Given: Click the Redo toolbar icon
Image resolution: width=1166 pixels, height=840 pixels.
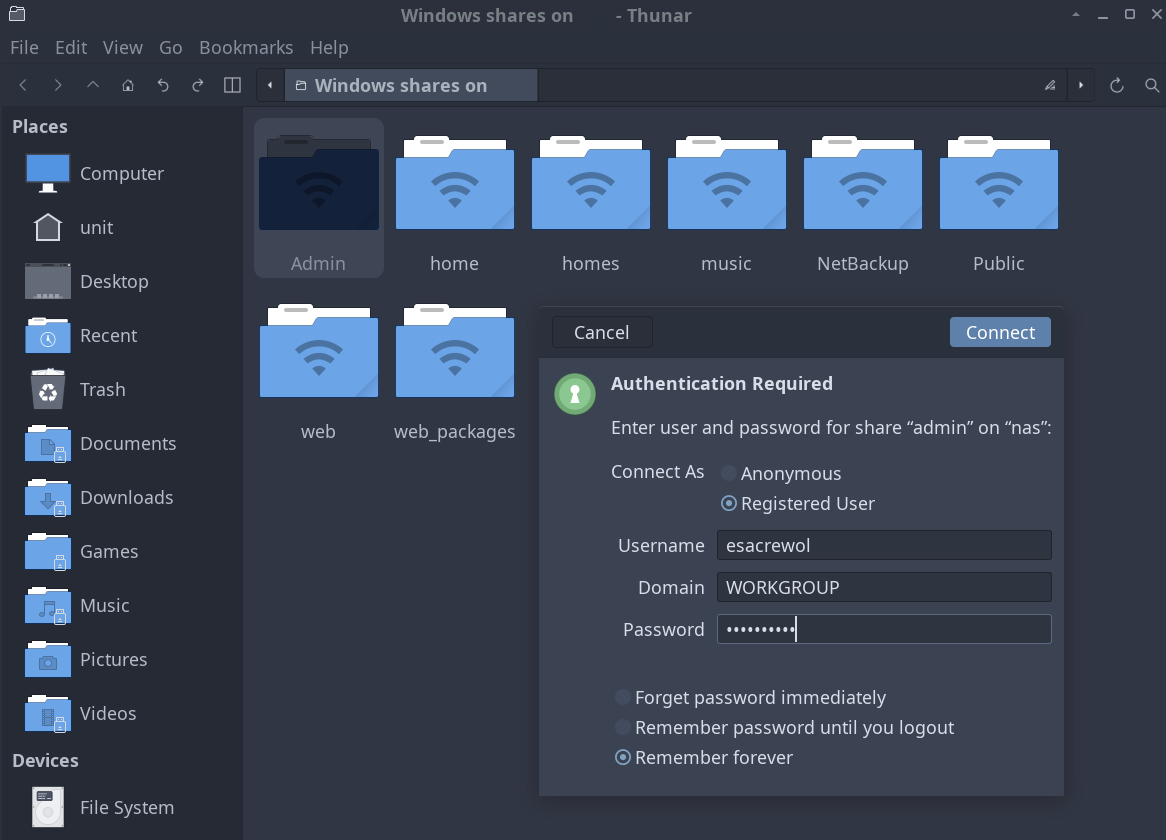Looking at the screenshot, I should [x=198, y=85].
